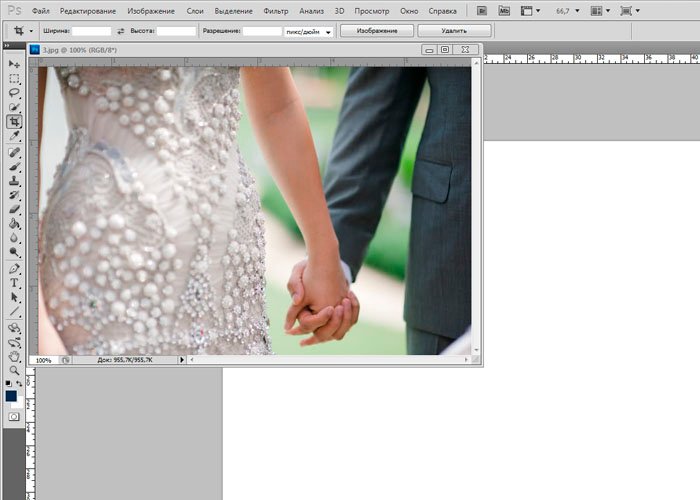Select the Rectangular Marquee tool

tap(14, 78)
